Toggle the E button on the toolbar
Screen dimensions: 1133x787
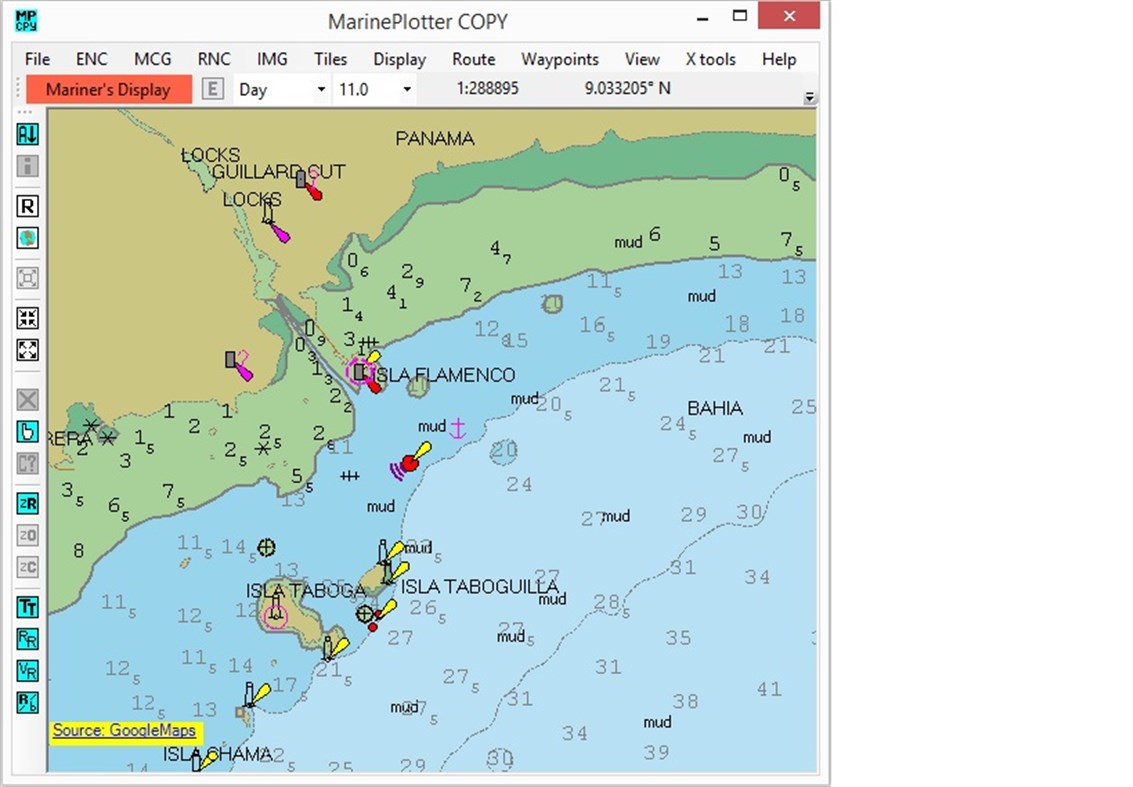(x=211, y=89)
